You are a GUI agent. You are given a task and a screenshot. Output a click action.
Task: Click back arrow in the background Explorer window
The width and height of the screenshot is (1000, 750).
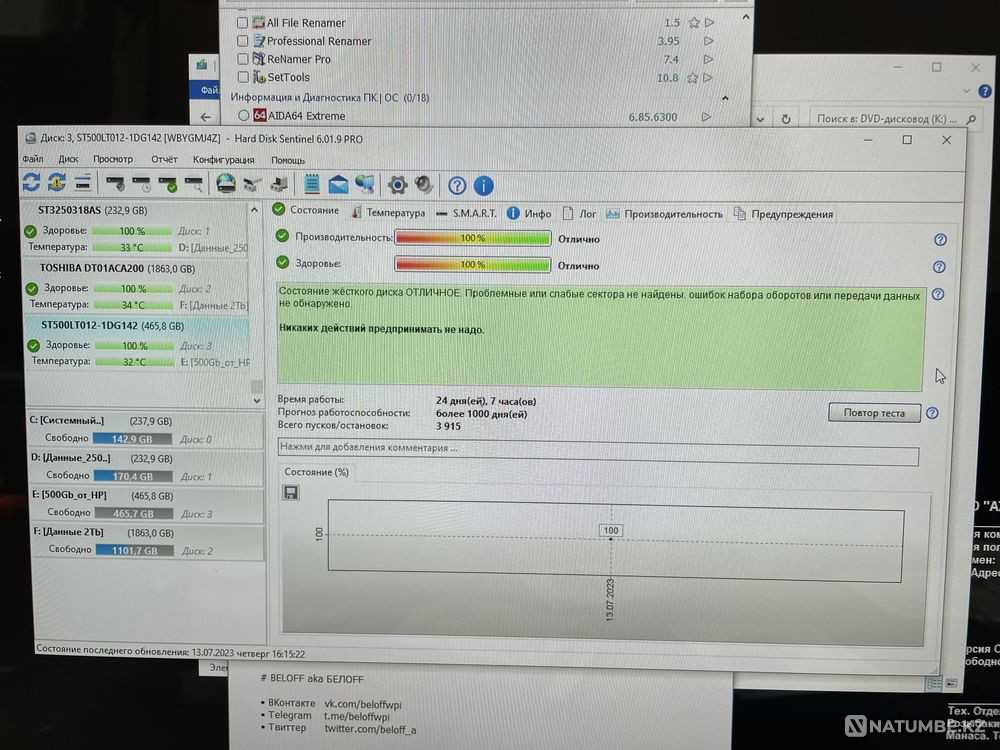205,117
